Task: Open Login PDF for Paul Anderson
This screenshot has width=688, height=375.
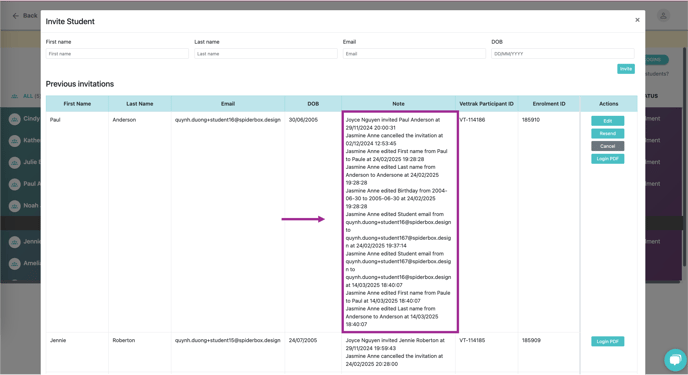Action: (607, 159)
